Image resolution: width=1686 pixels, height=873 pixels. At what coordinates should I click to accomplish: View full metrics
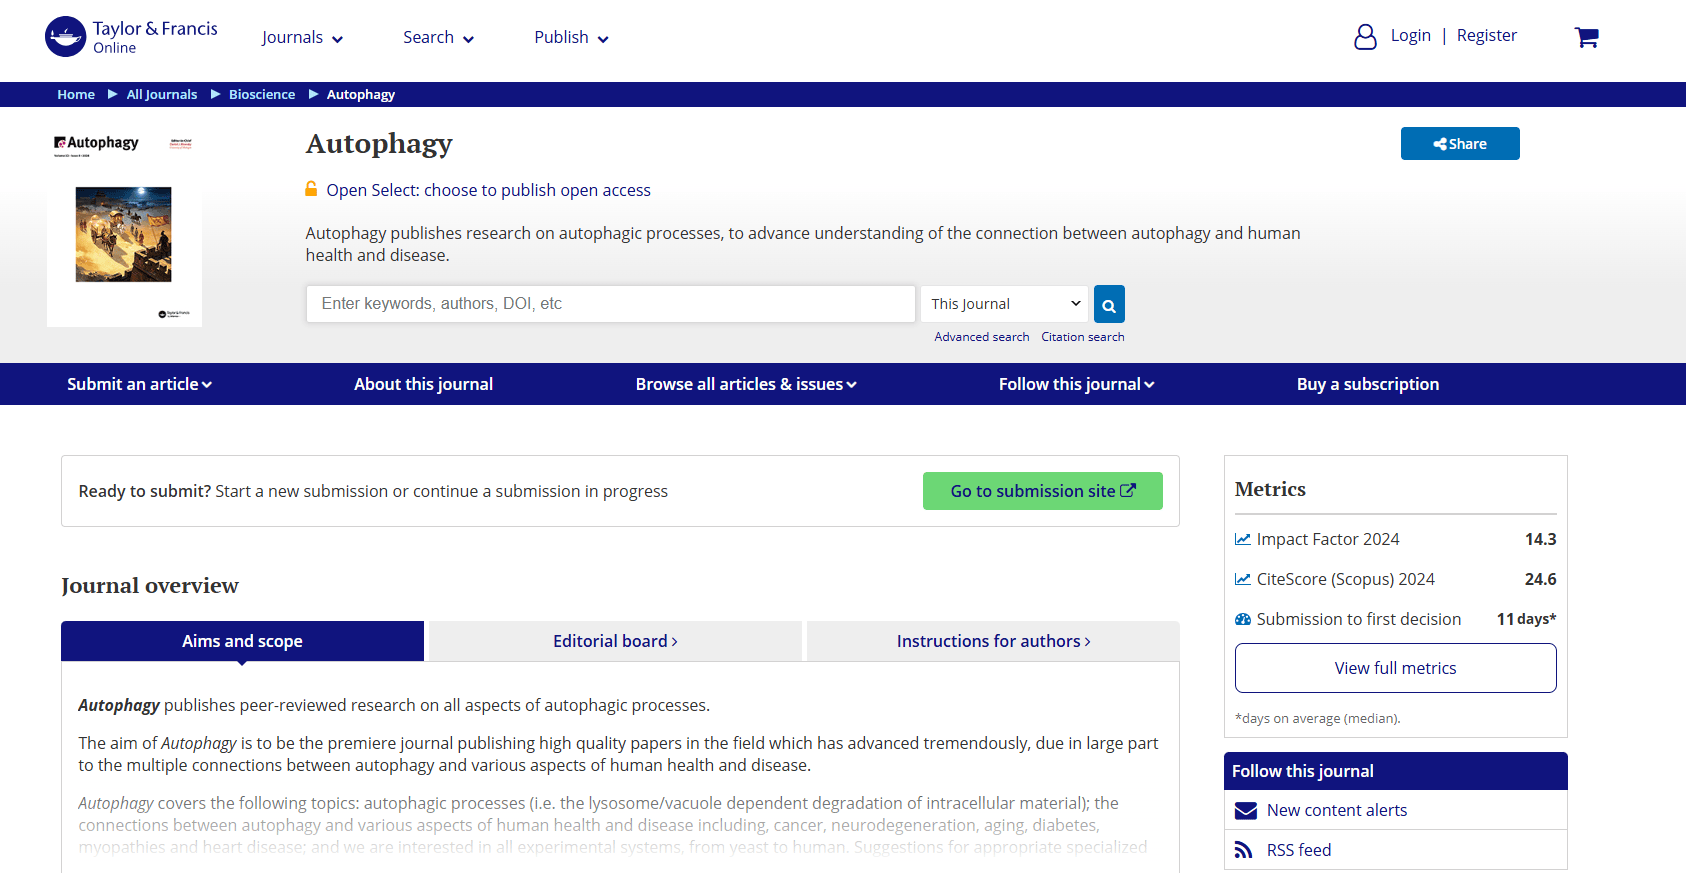pos(1396,668)
